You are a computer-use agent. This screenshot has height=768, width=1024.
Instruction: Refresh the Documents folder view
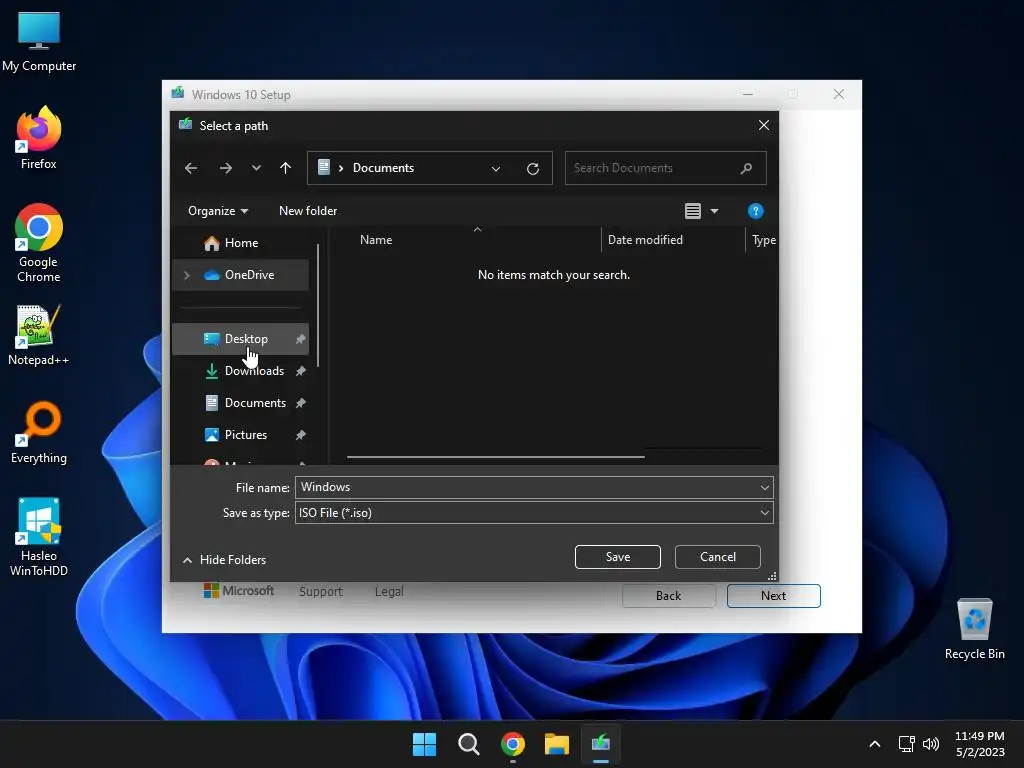[x=533, y=168]
